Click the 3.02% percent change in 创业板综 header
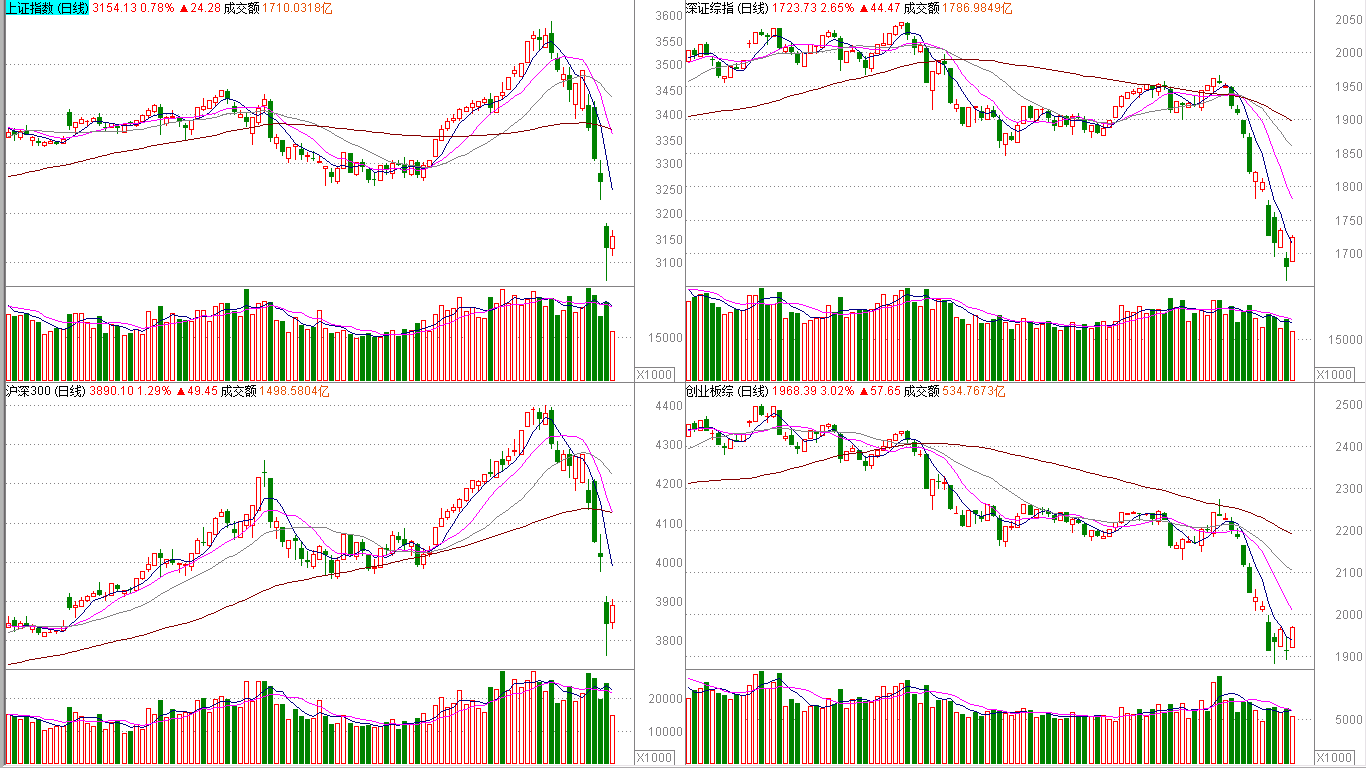Viewport: 1366px width, 768px height. click(836, 391)
